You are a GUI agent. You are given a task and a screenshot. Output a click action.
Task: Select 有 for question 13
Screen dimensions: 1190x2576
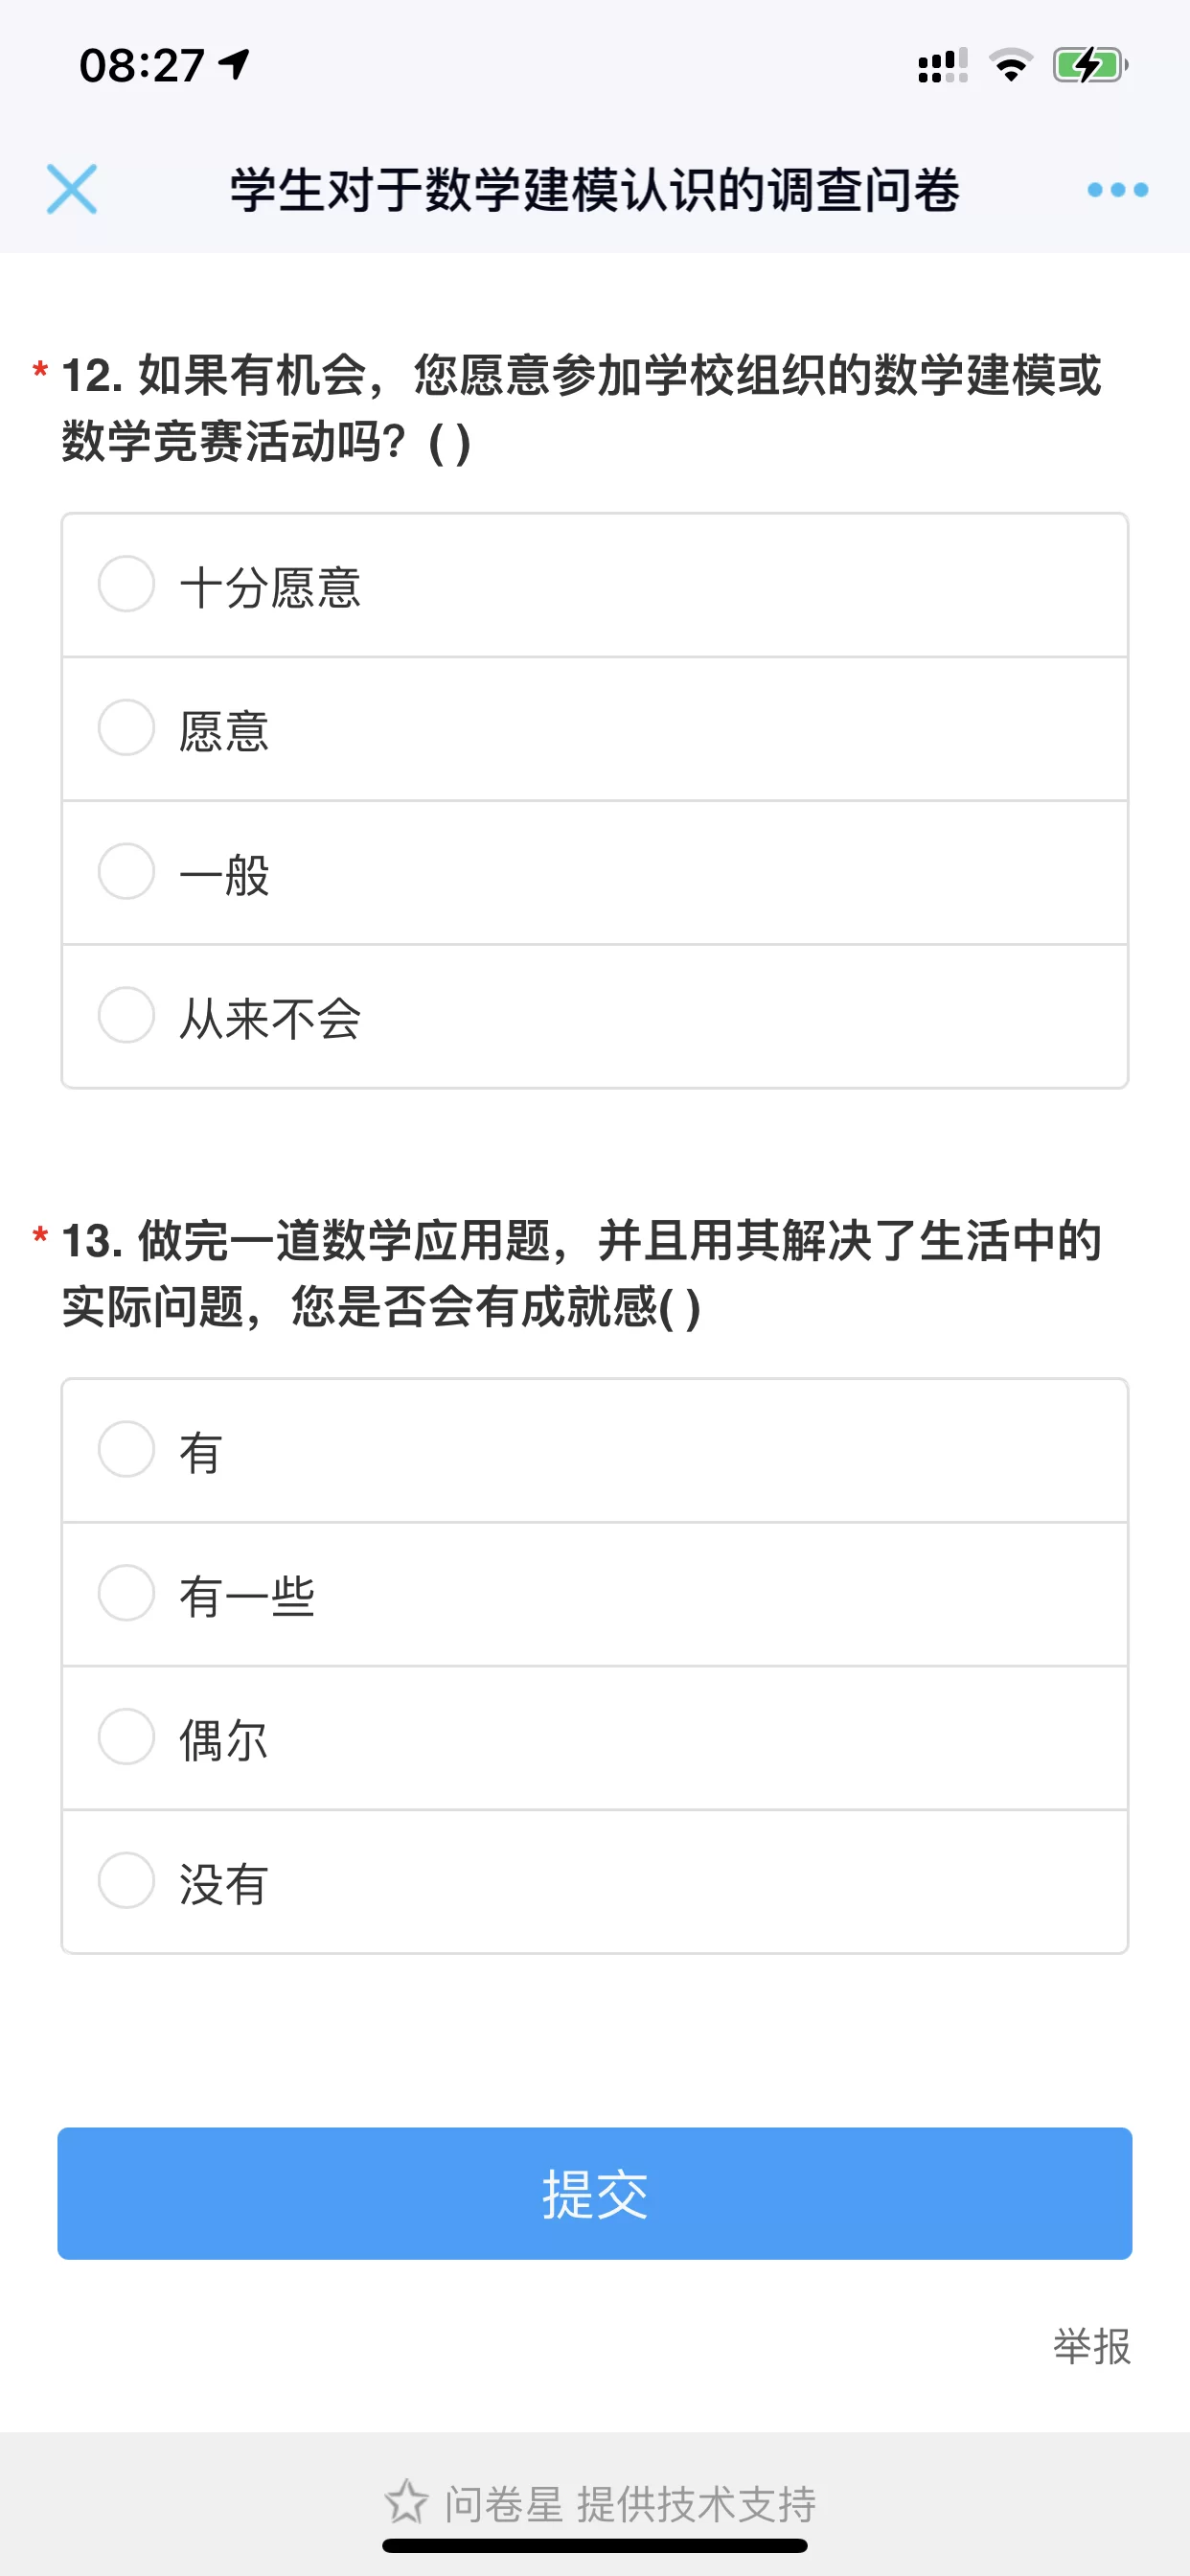[x=127, y=1449]
